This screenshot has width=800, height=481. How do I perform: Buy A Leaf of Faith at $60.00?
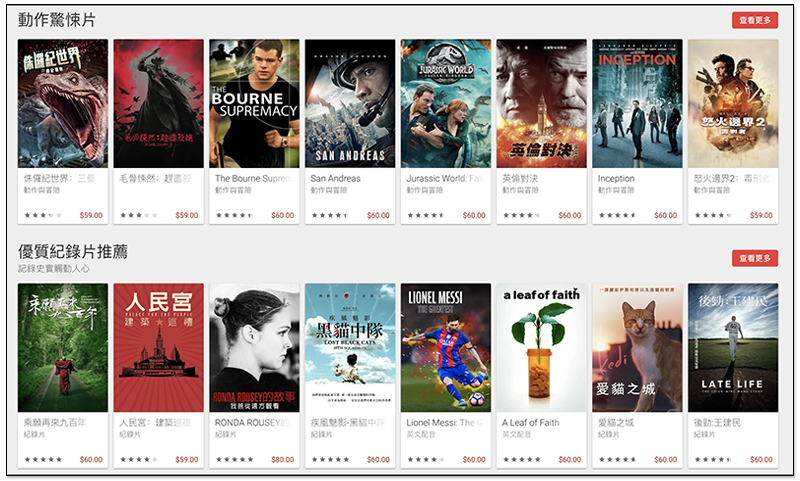[570, 460]
